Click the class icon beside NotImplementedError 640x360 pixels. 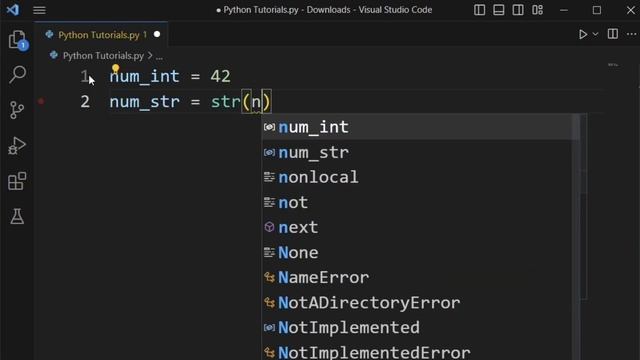(x=269, y=352)
